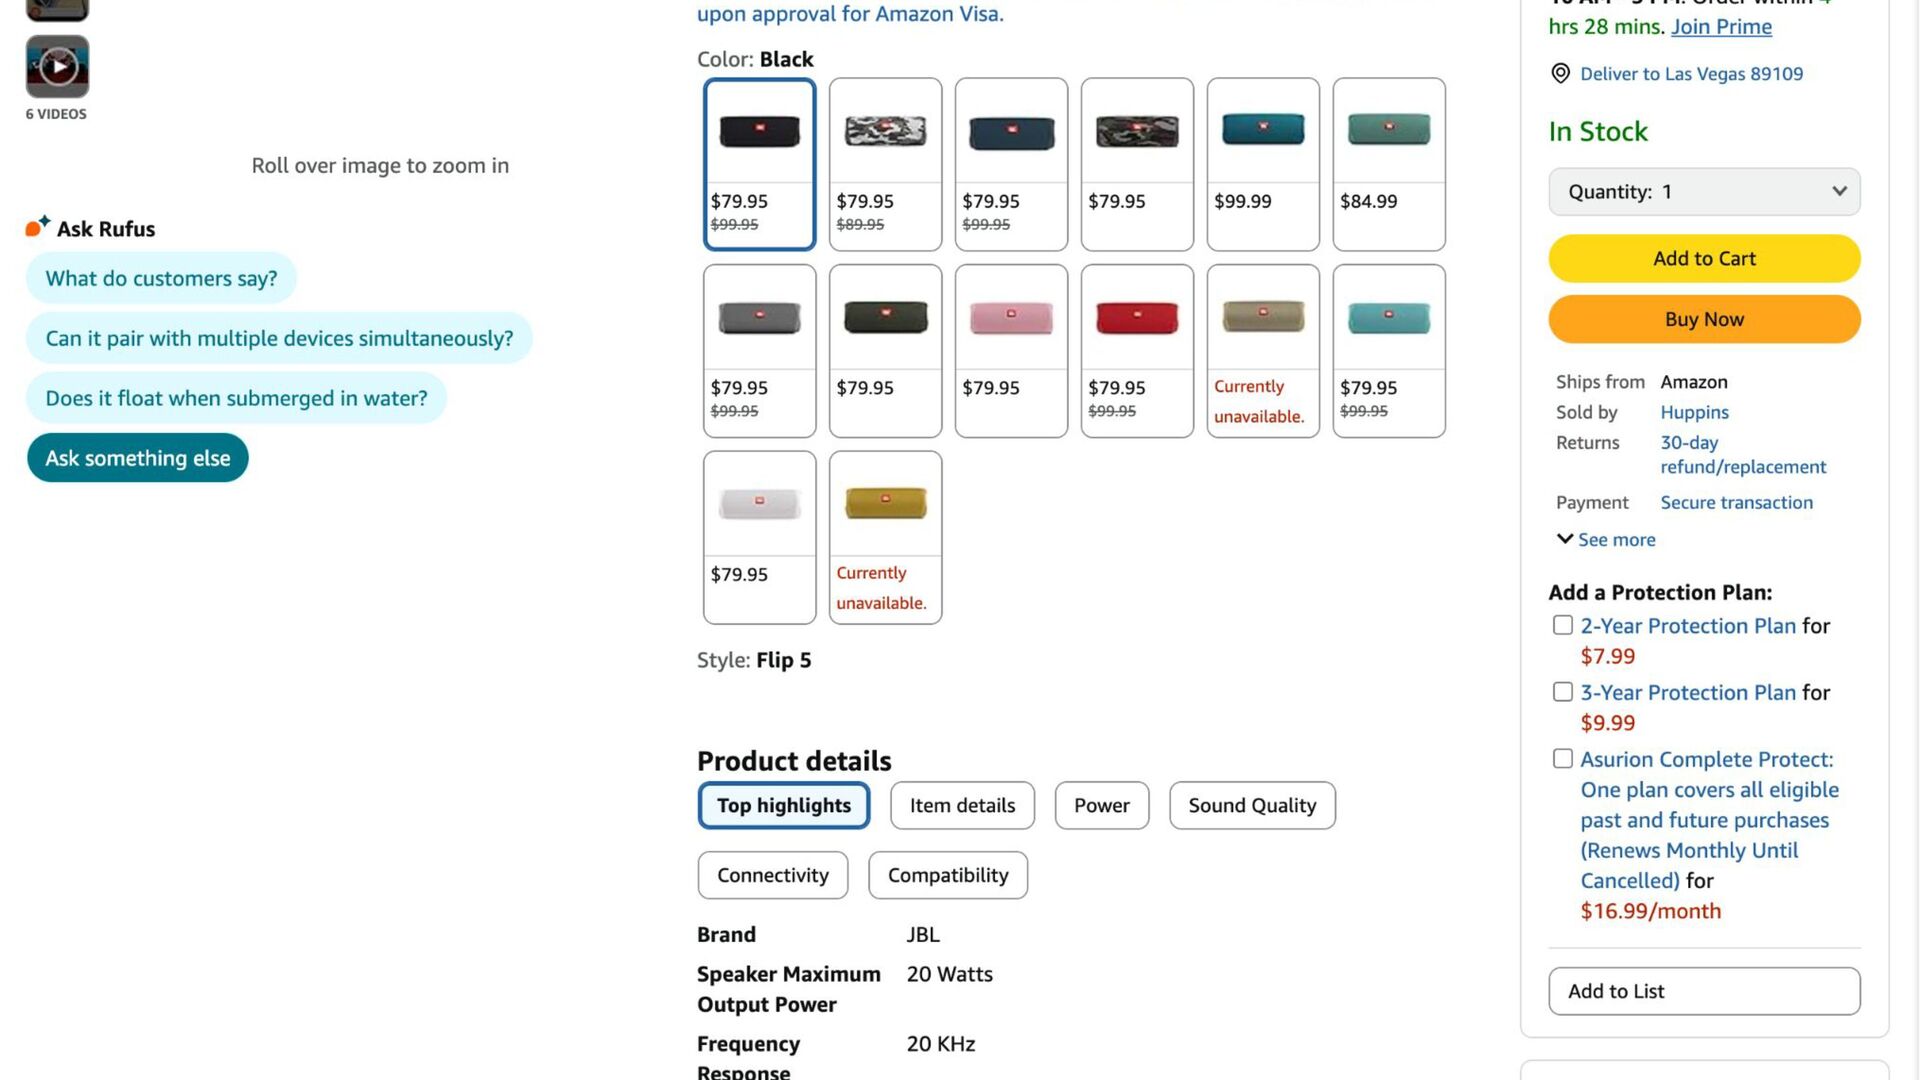Switch to the Sound Quality tab
This screenshot has width=1920, height=1080.
click(1252, 805)
